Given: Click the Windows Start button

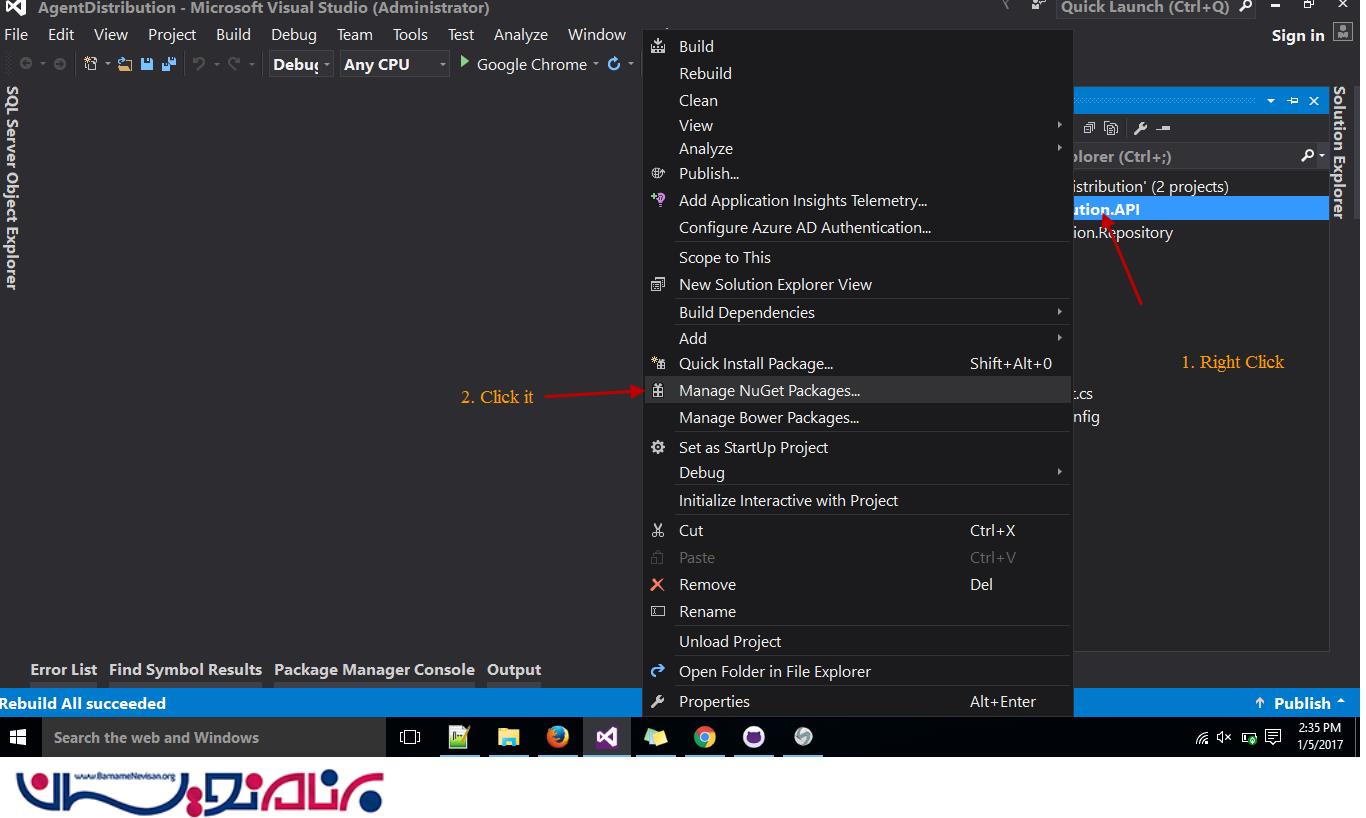Looking at the screenshot, I should pyautogui.click(x=18, y=738).
